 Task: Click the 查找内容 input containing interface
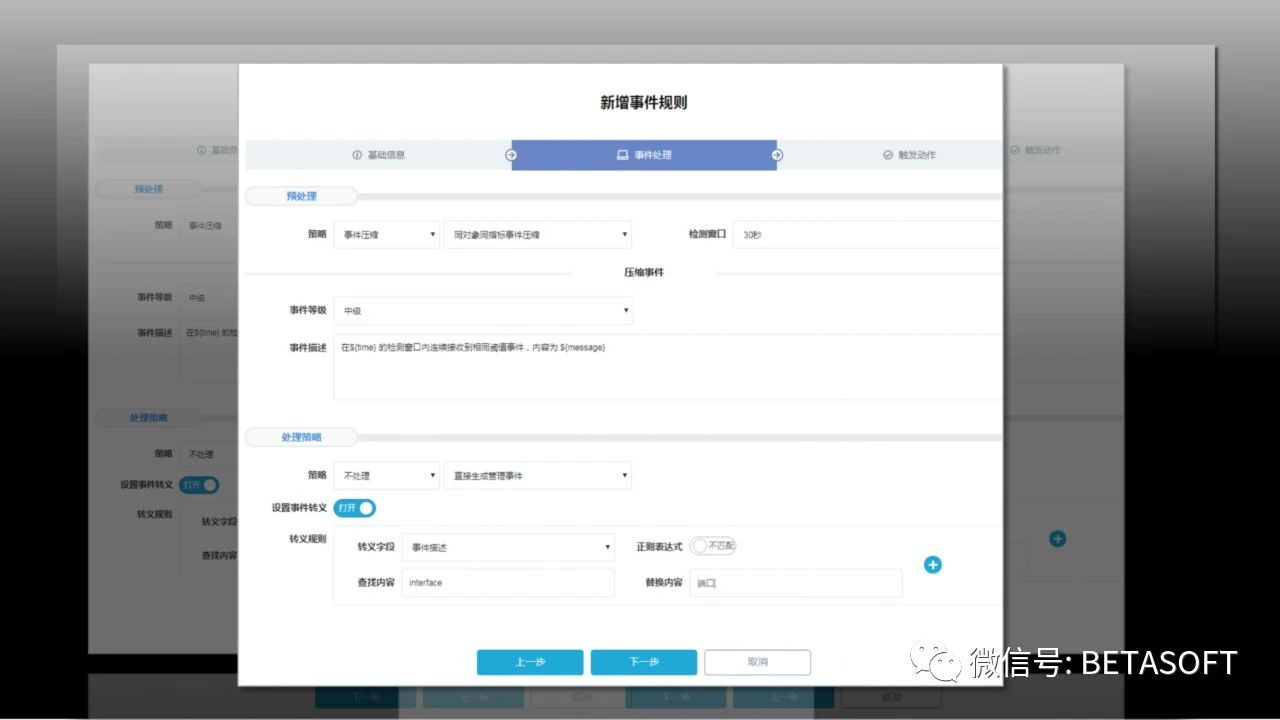(507, 582)
